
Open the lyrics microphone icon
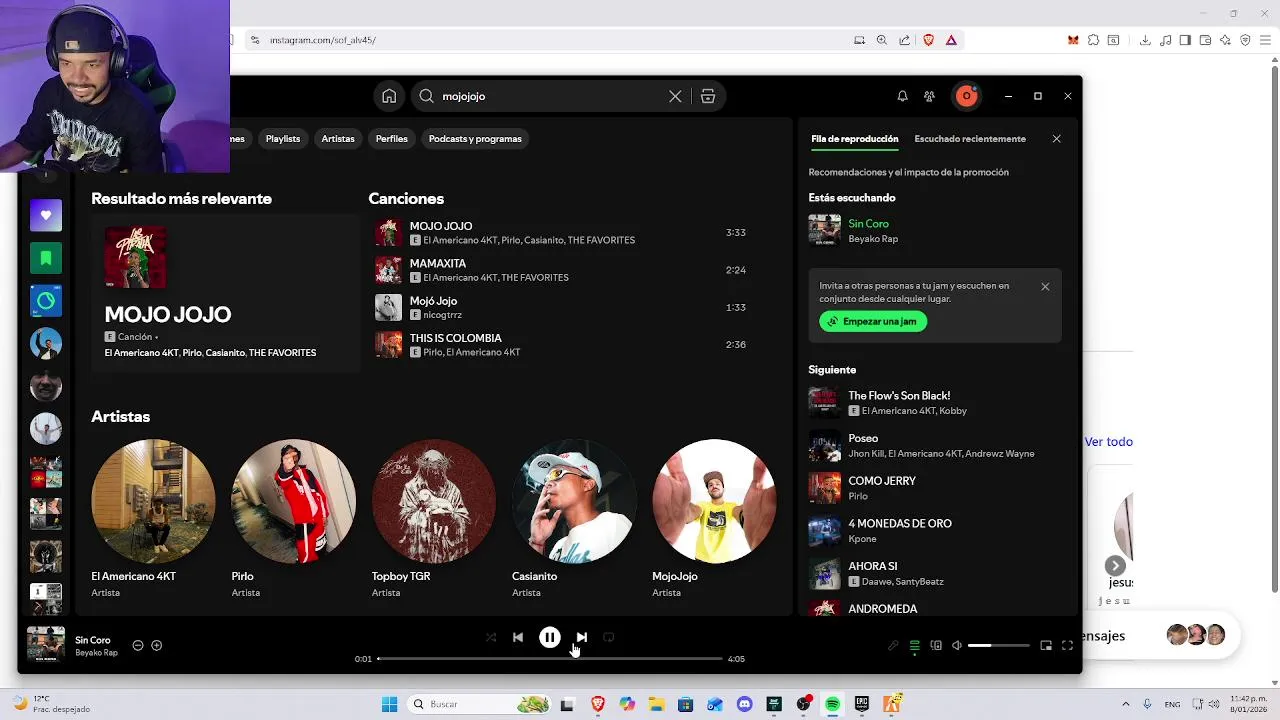(893, 646)
